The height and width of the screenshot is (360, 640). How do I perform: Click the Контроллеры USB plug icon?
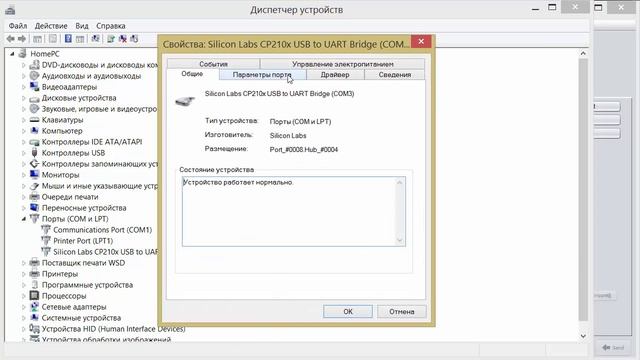35,153
